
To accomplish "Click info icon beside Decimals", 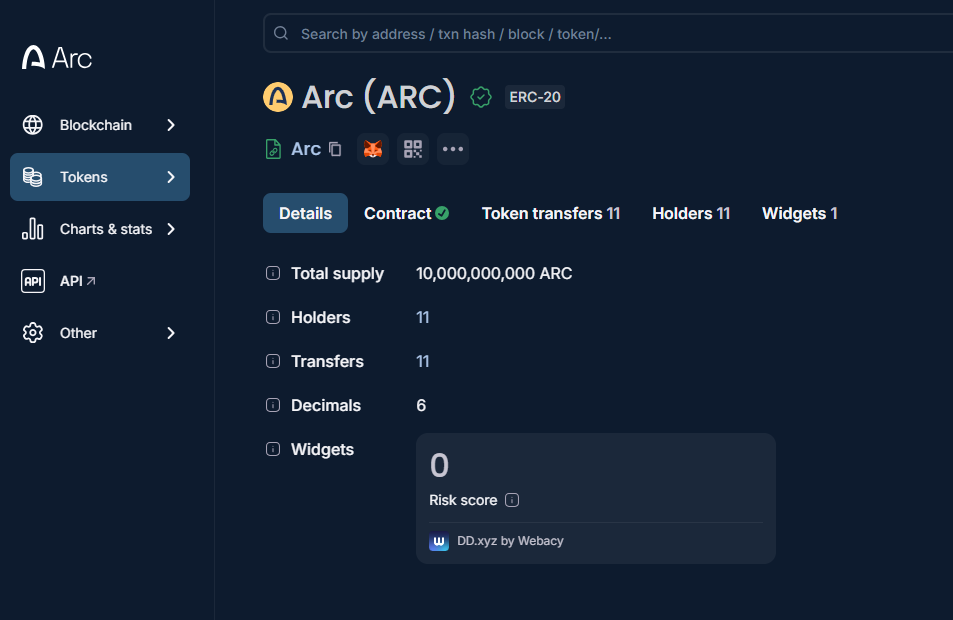I will tap(273, 405).
